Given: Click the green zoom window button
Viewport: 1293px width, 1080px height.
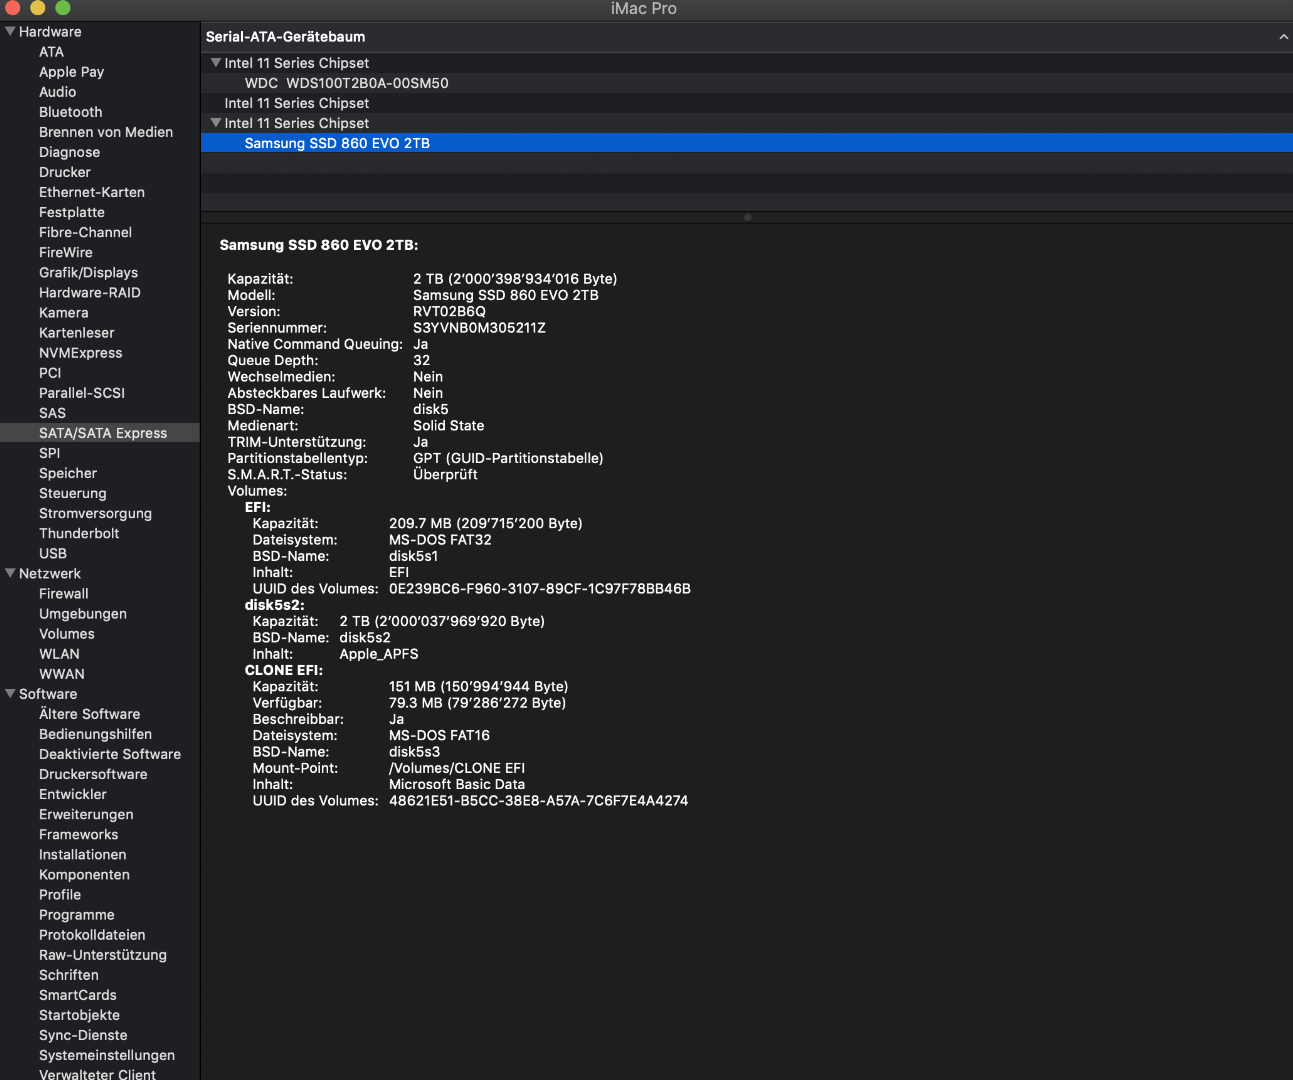Looking at the screenshot, I should (x=62, y=8).
